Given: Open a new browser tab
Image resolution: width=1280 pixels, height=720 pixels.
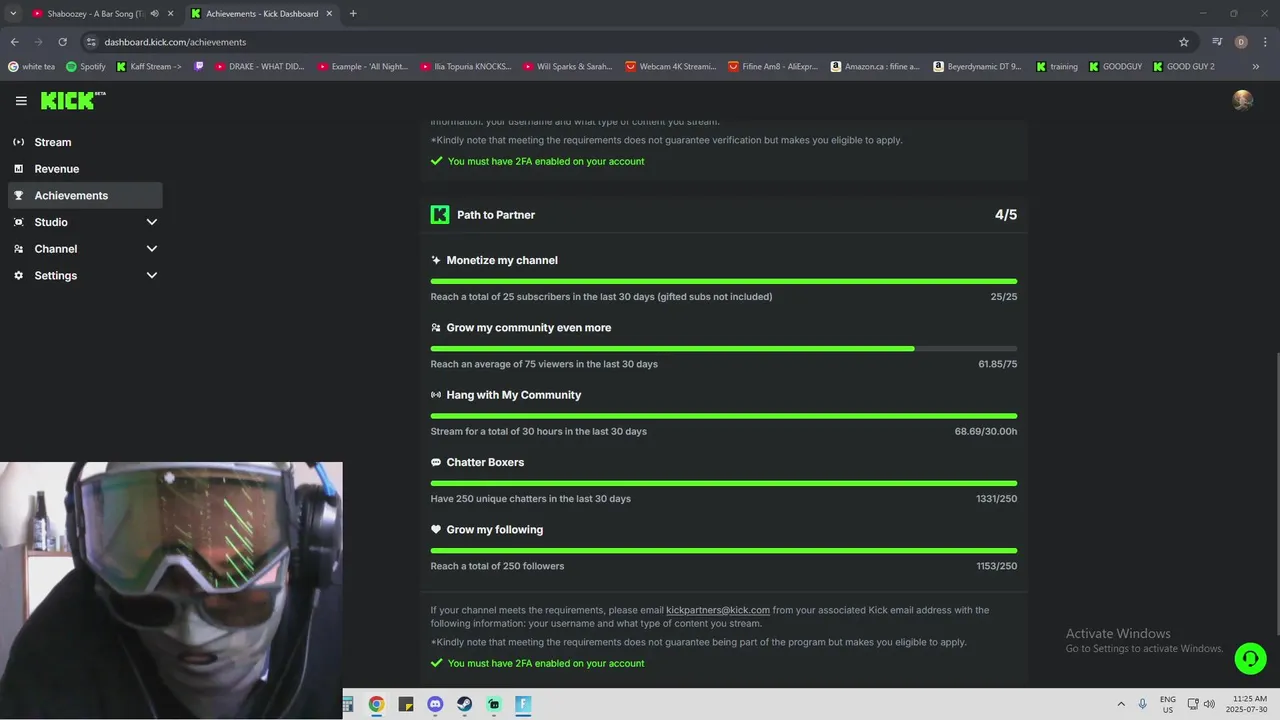Looking at the screenshot, I should point(353,14).
